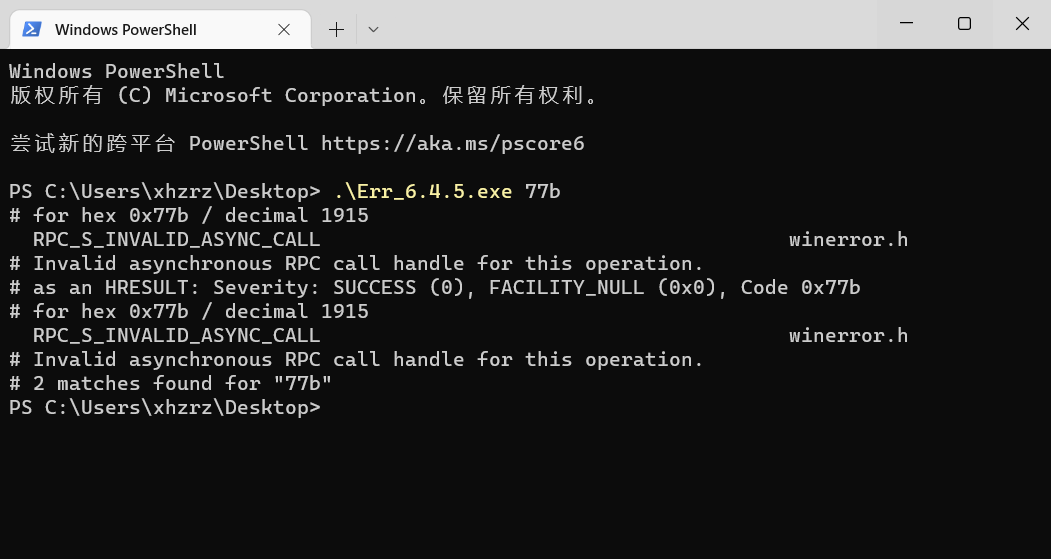This screenshot has height=559, width=1051.
Task: Click the 'Windows PowerShell' header line in terminal
Action: point(117,71)
